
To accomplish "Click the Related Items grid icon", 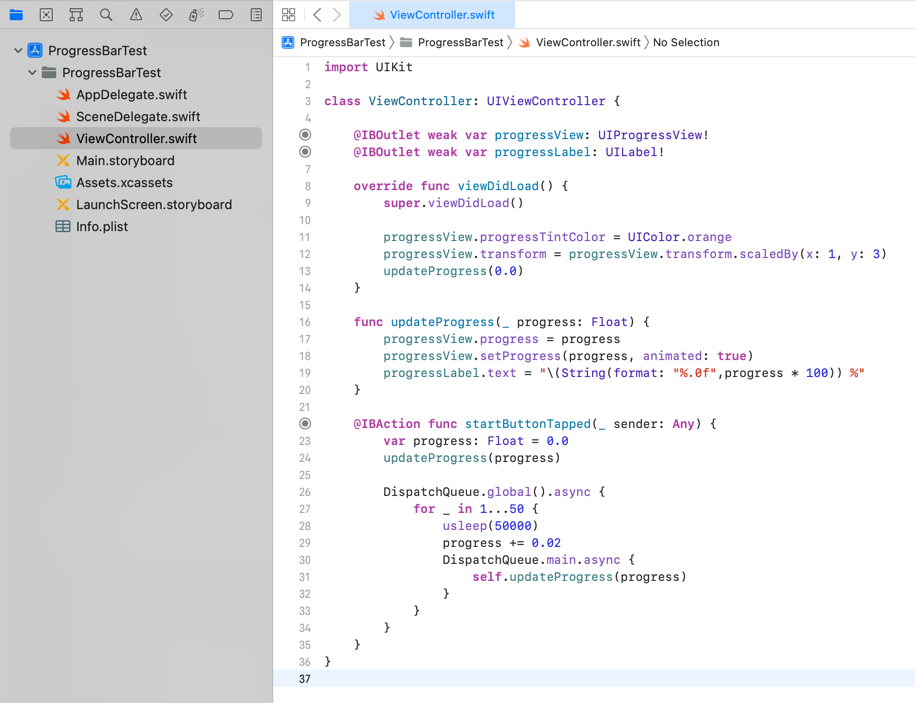I will pyautogui.click(x=289, y=15).
